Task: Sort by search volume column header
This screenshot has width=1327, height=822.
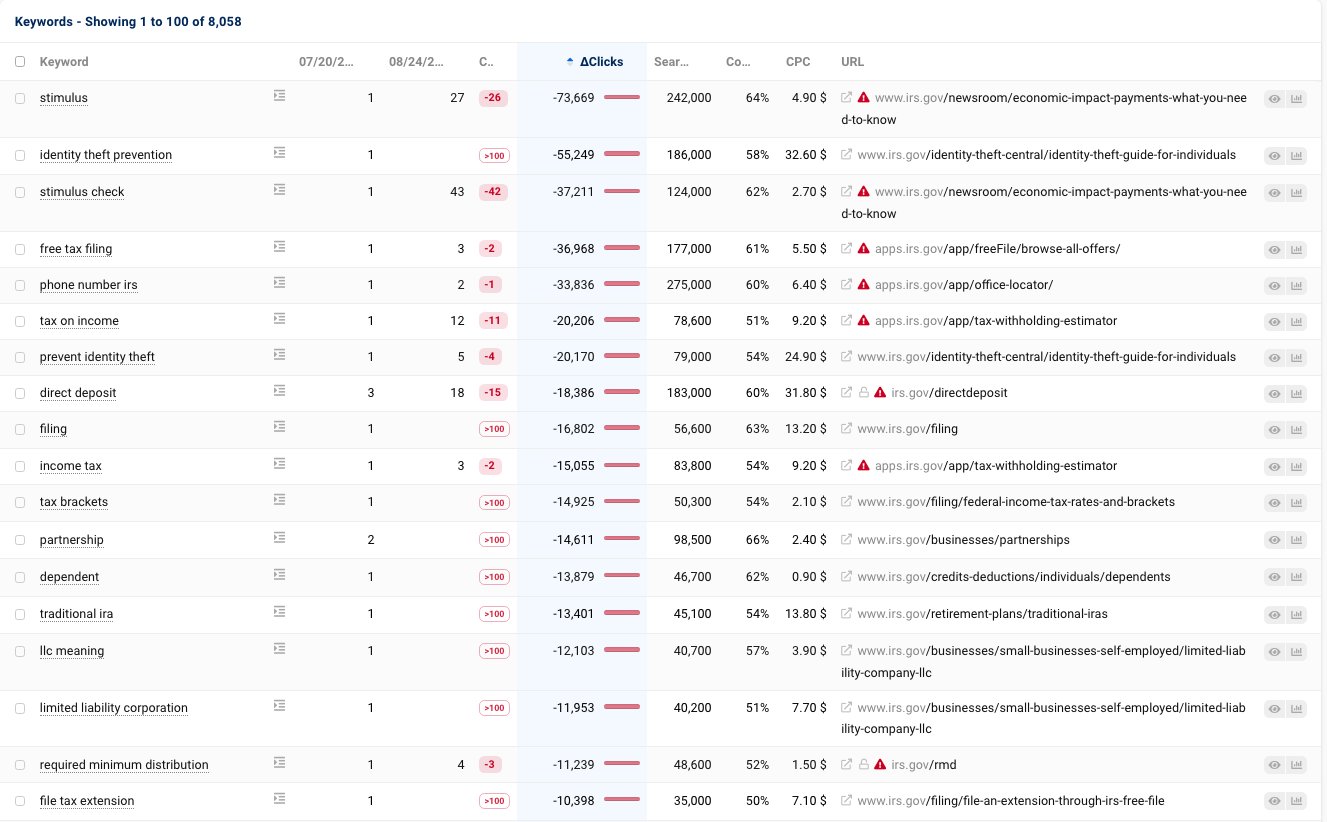Action: point(672,62)
